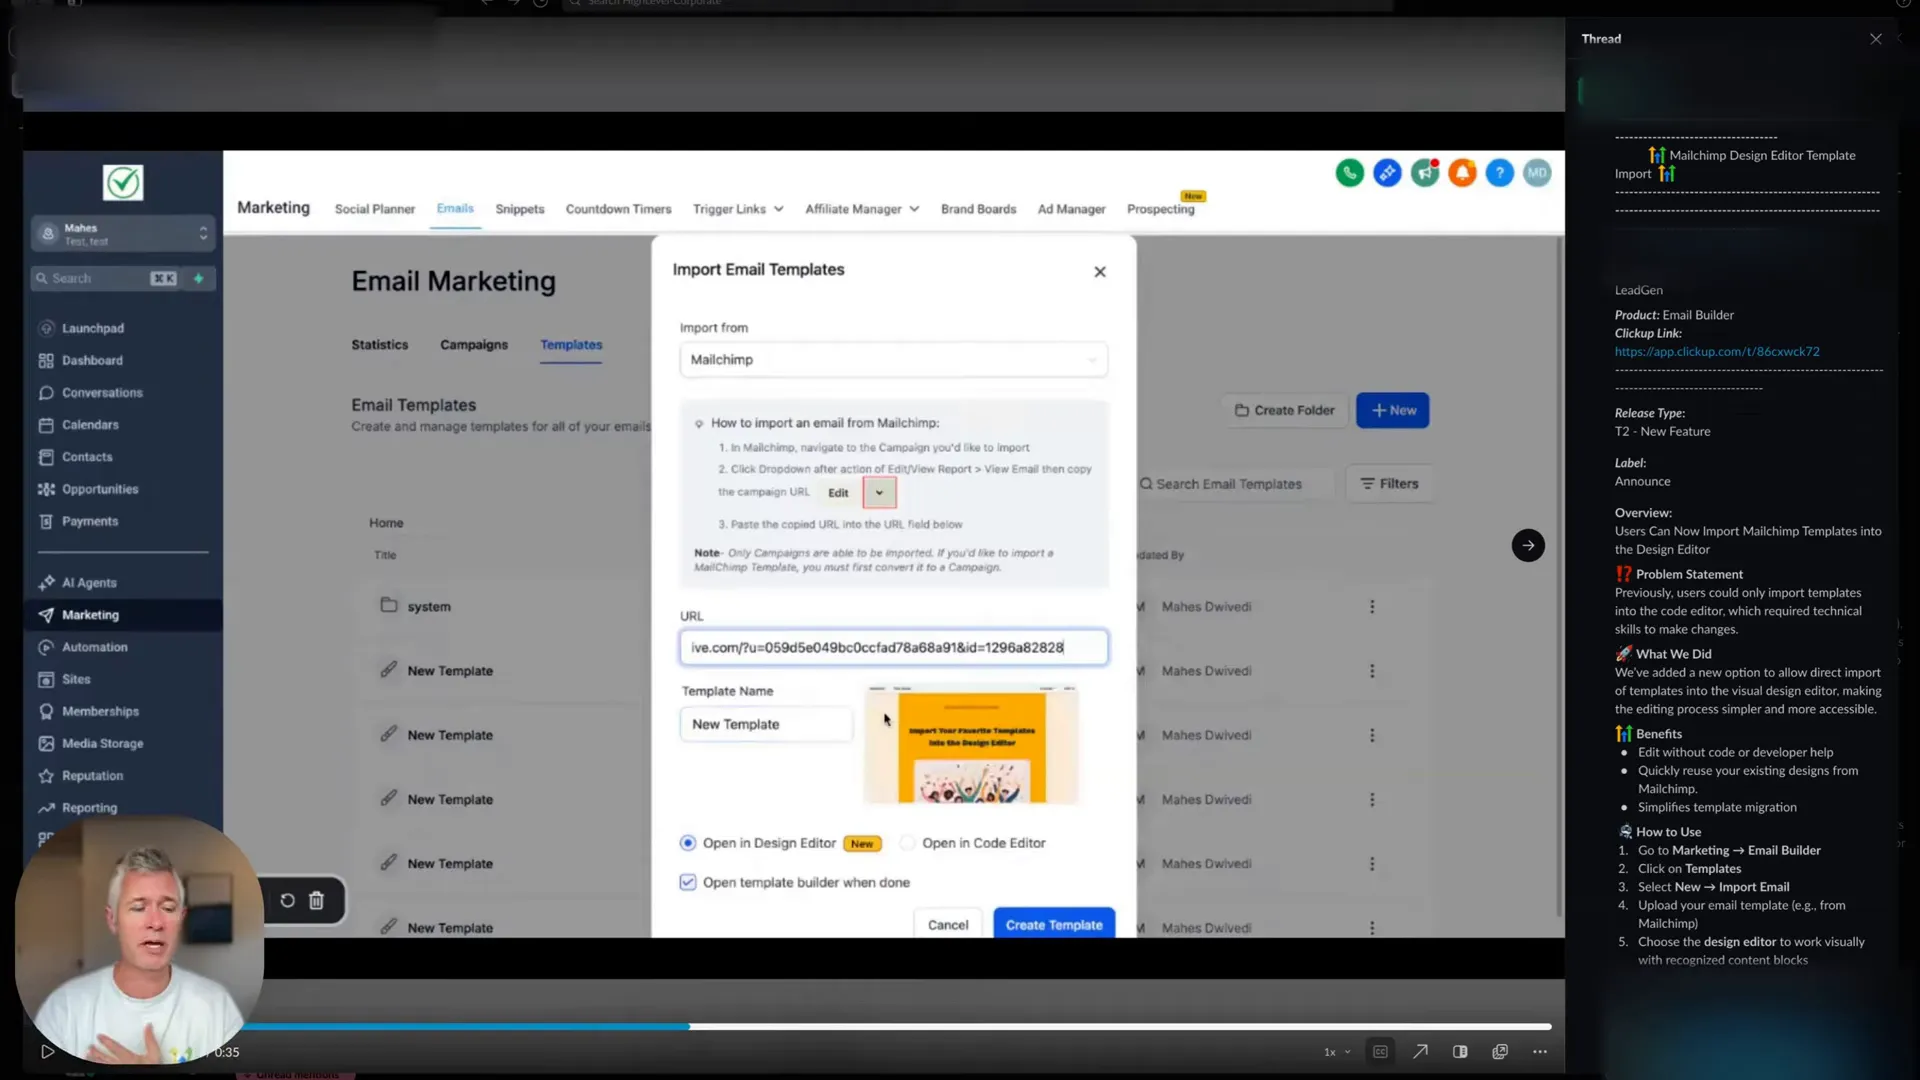Screen dimensions: 1920x1080
Task: Go to the Brand Boards tab
Action: coord(978,209)
